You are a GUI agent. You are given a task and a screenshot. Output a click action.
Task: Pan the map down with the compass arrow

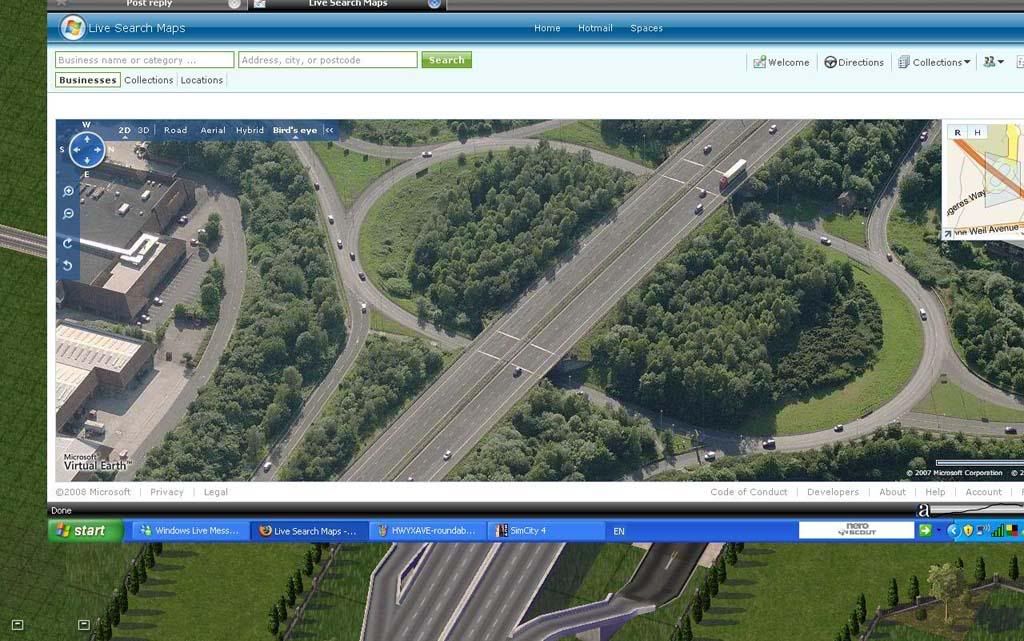tap(87, 160)
